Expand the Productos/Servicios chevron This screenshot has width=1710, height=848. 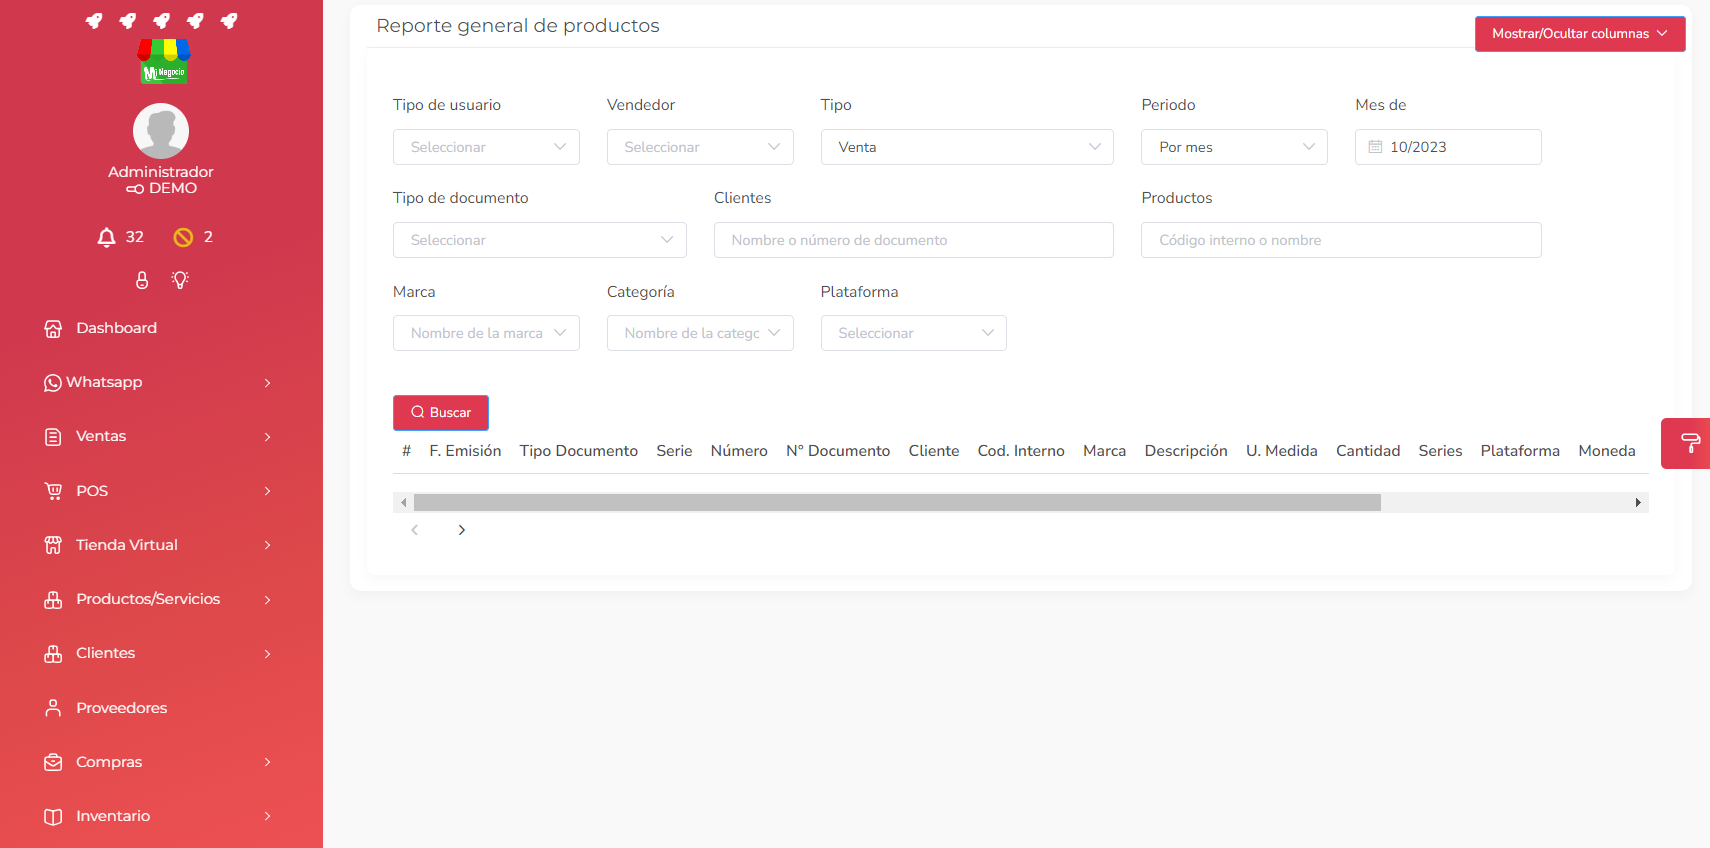(x=267, y=600)
